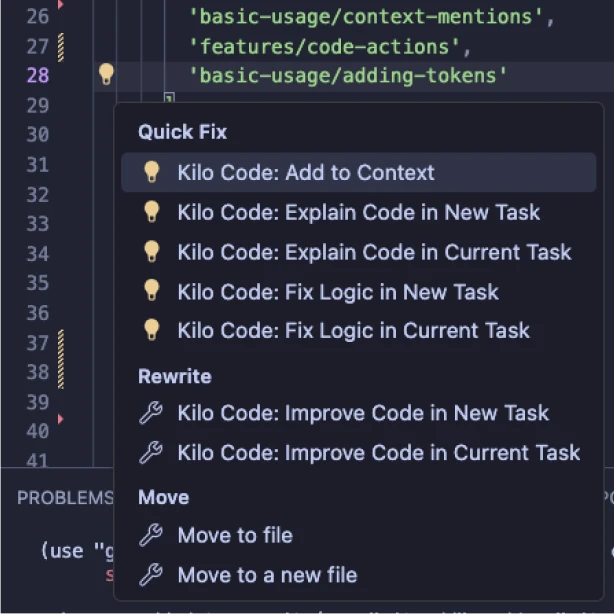Click the lightbulb icon on line 28
This screenshot has width=614, height=614.
(106, 74)
